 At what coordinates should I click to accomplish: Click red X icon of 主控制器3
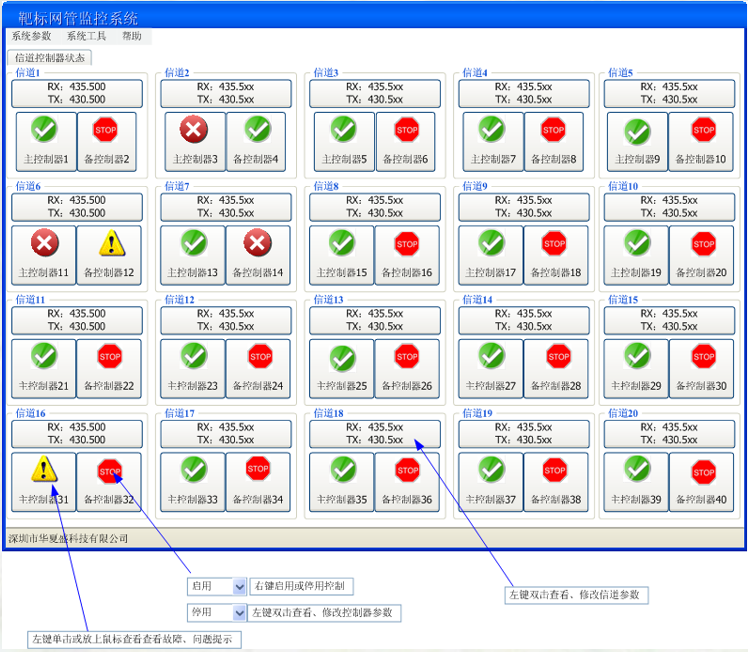194,129
